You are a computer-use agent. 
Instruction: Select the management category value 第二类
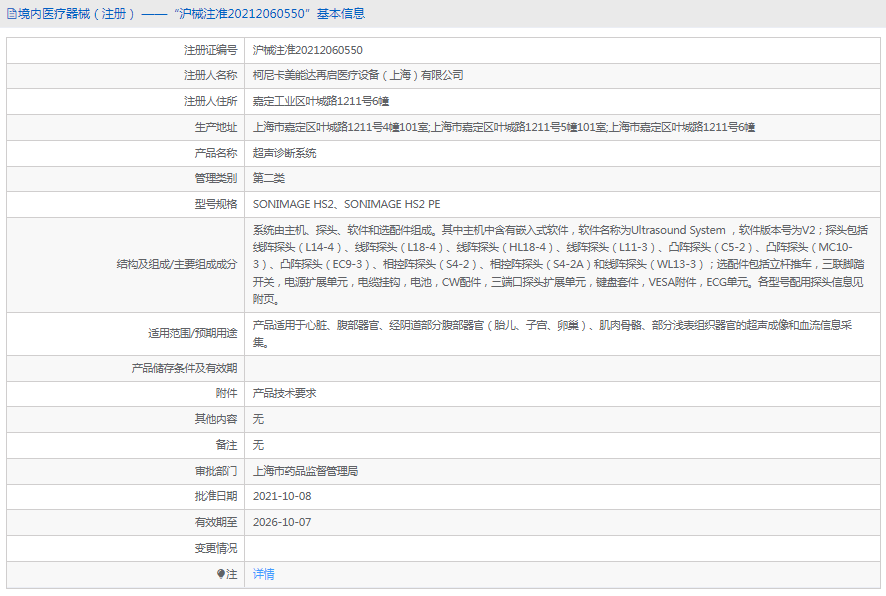tap(268, 179)
